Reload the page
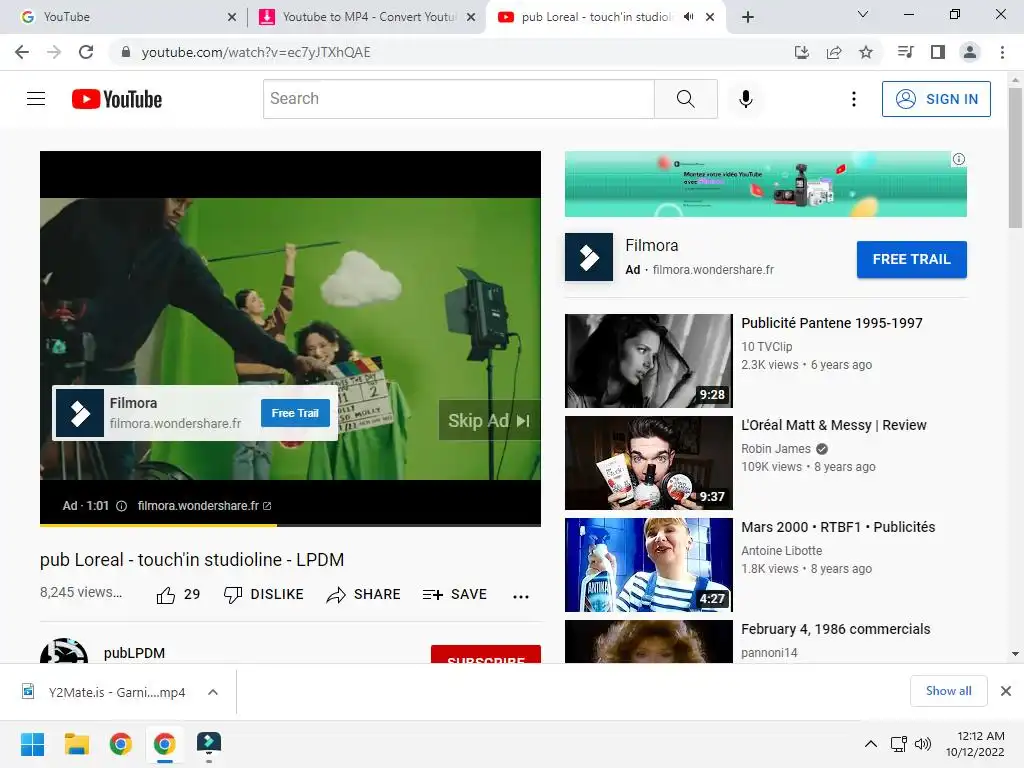1024x768 pixels. point(86,52)
